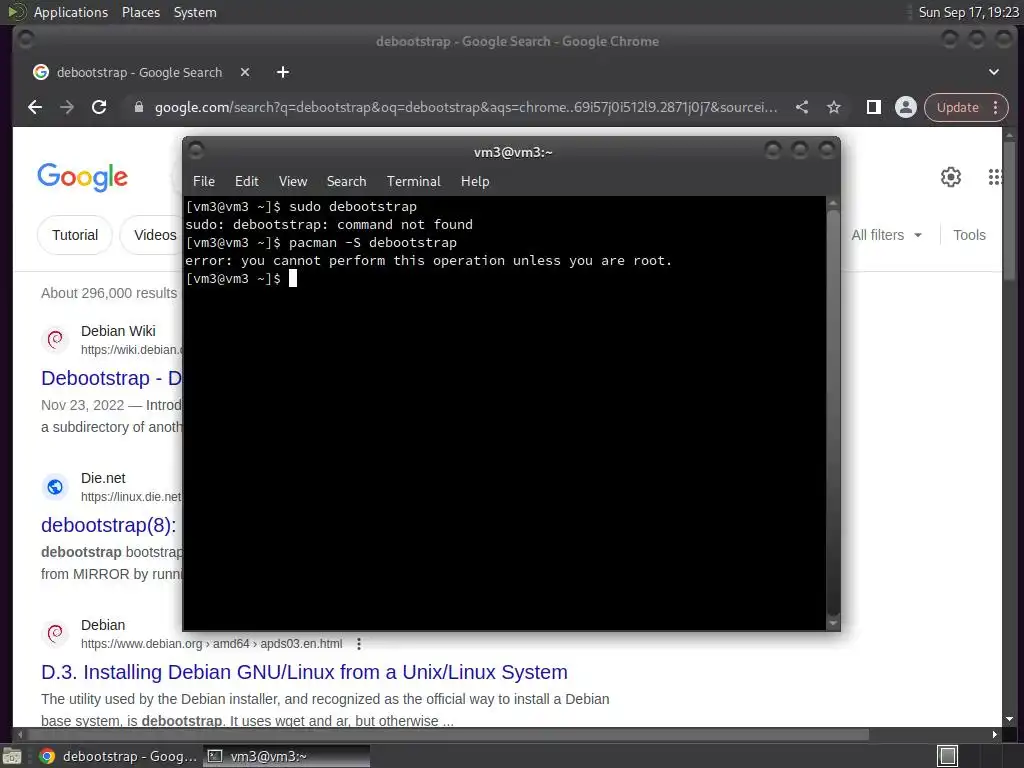Open Google quick settings gear

click(951, 177)
